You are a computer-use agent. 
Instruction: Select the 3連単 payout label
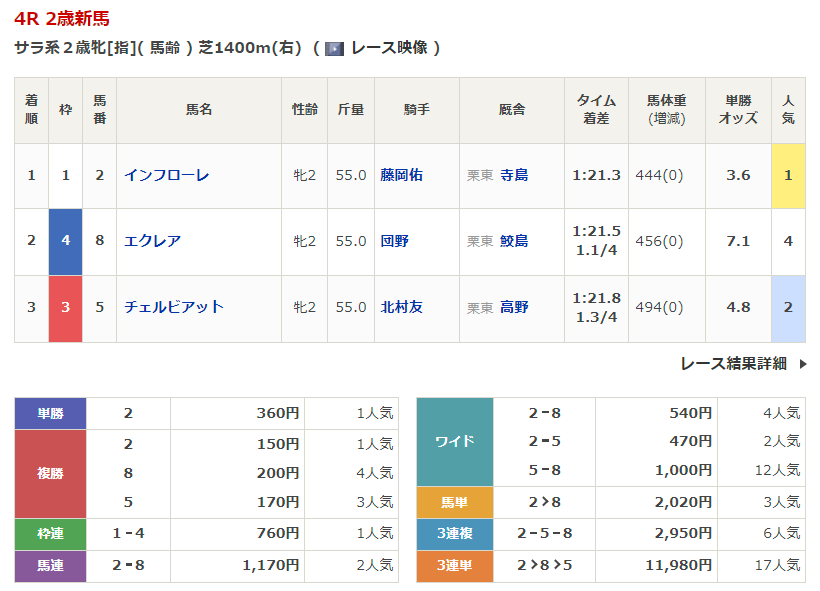click(455, 566)
